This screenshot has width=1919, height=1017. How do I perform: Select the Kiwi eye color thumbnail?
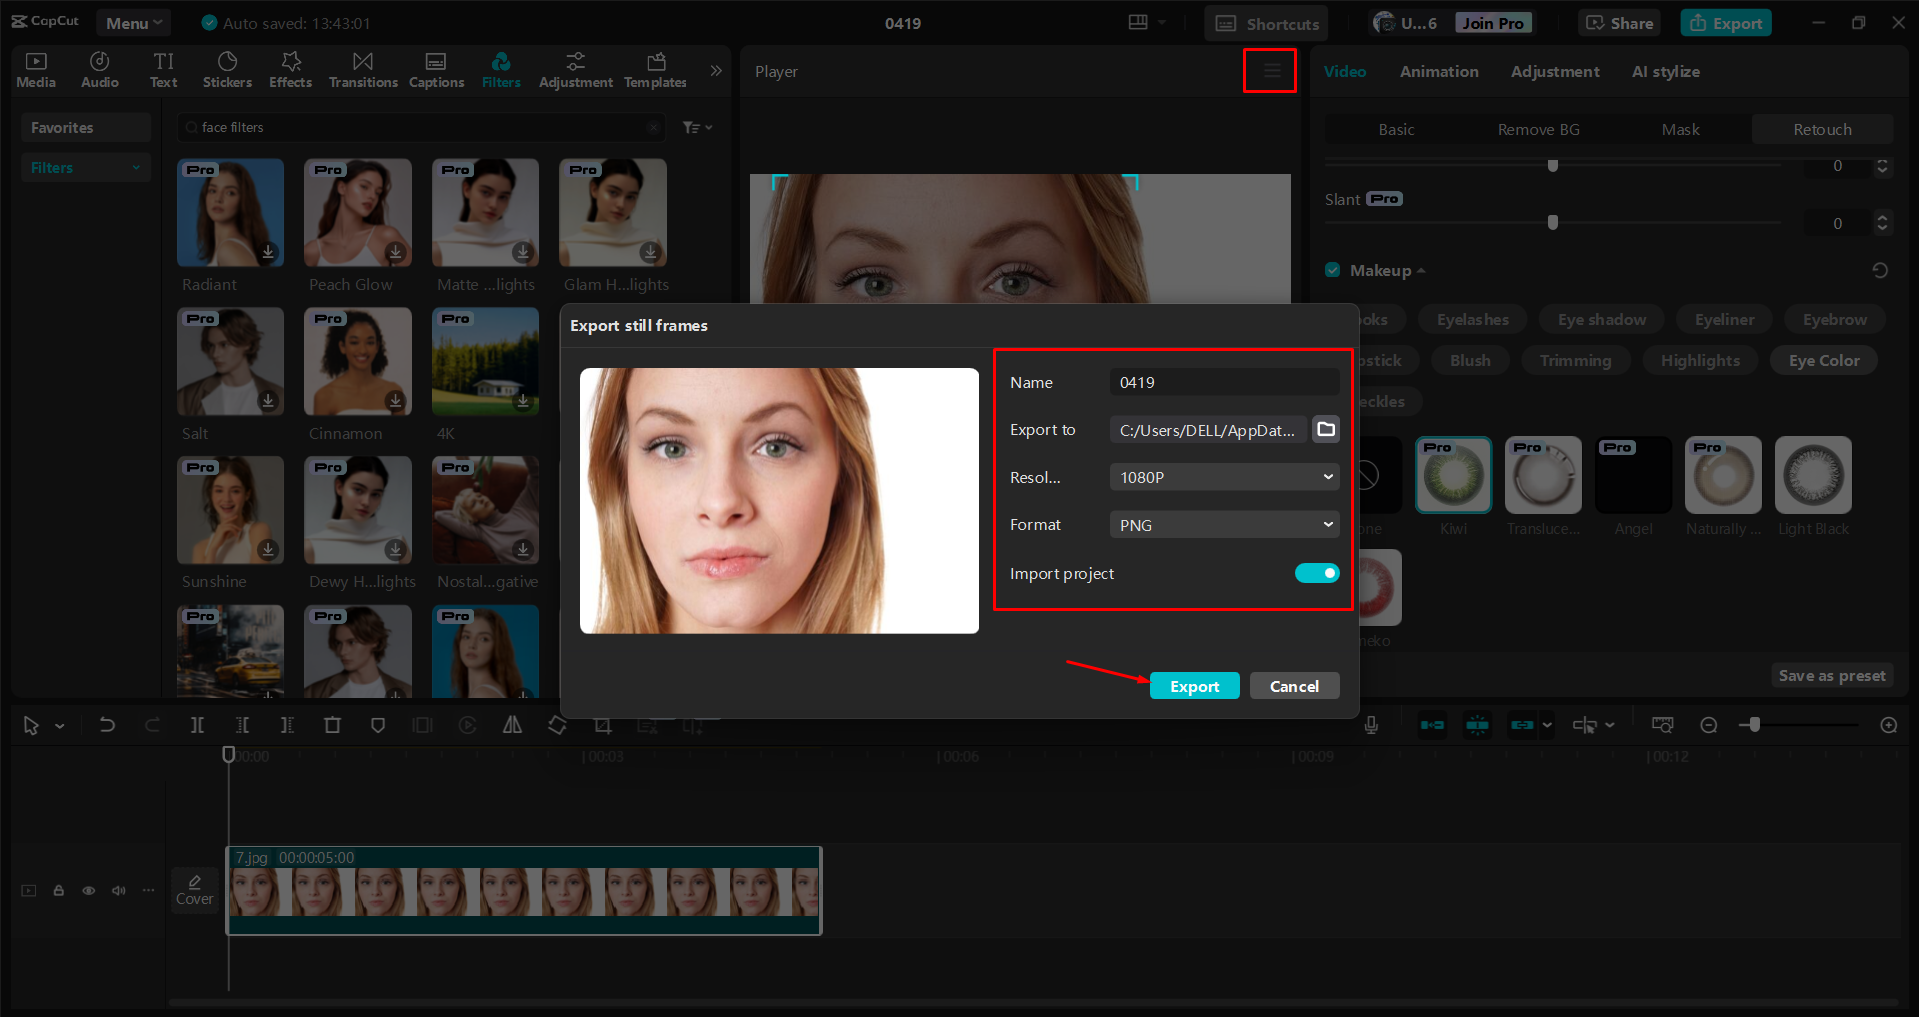1453,475
